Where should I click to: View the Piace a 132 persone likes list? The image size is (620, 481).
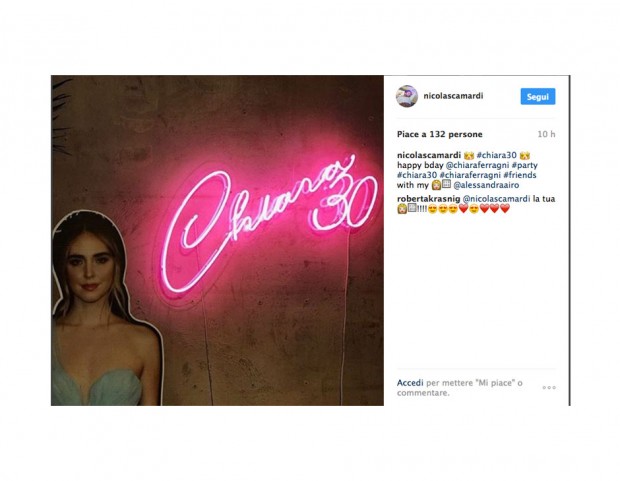[440, 134]
